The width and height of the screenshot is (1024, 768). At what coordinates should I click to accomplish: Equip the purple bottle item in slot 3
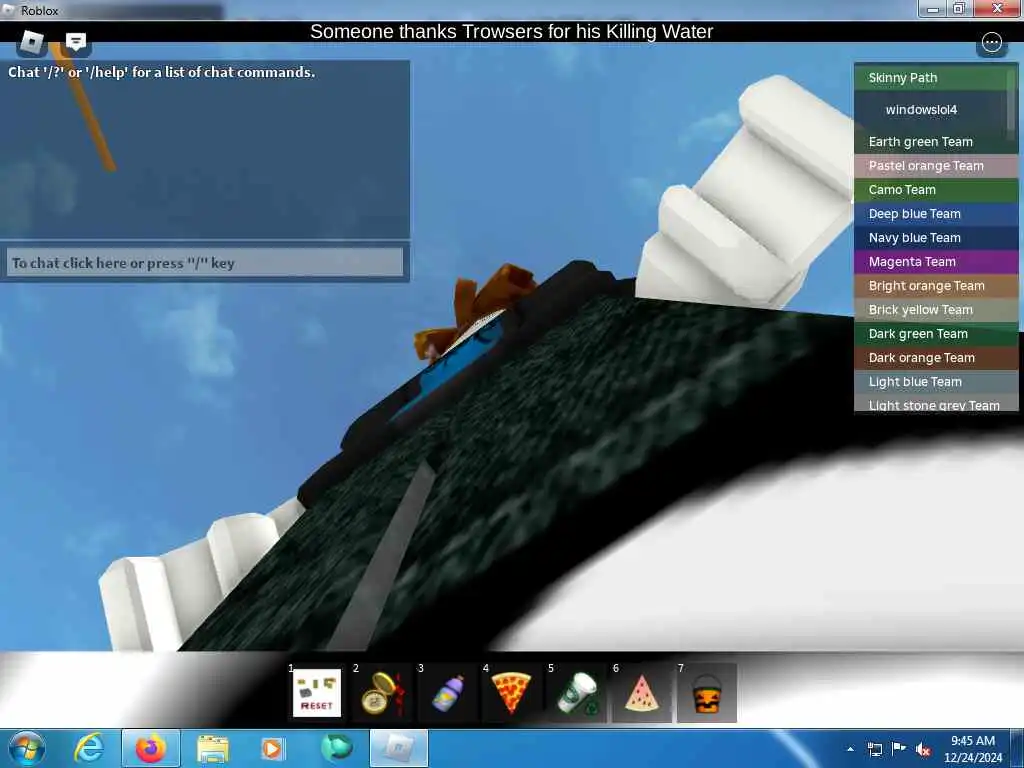point(447,693)
